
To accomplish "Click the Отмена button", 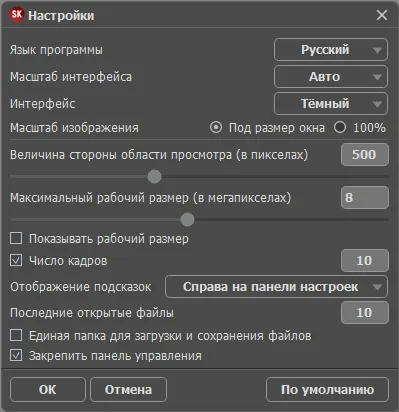I will pyautogui.click(x=128, y=389).
